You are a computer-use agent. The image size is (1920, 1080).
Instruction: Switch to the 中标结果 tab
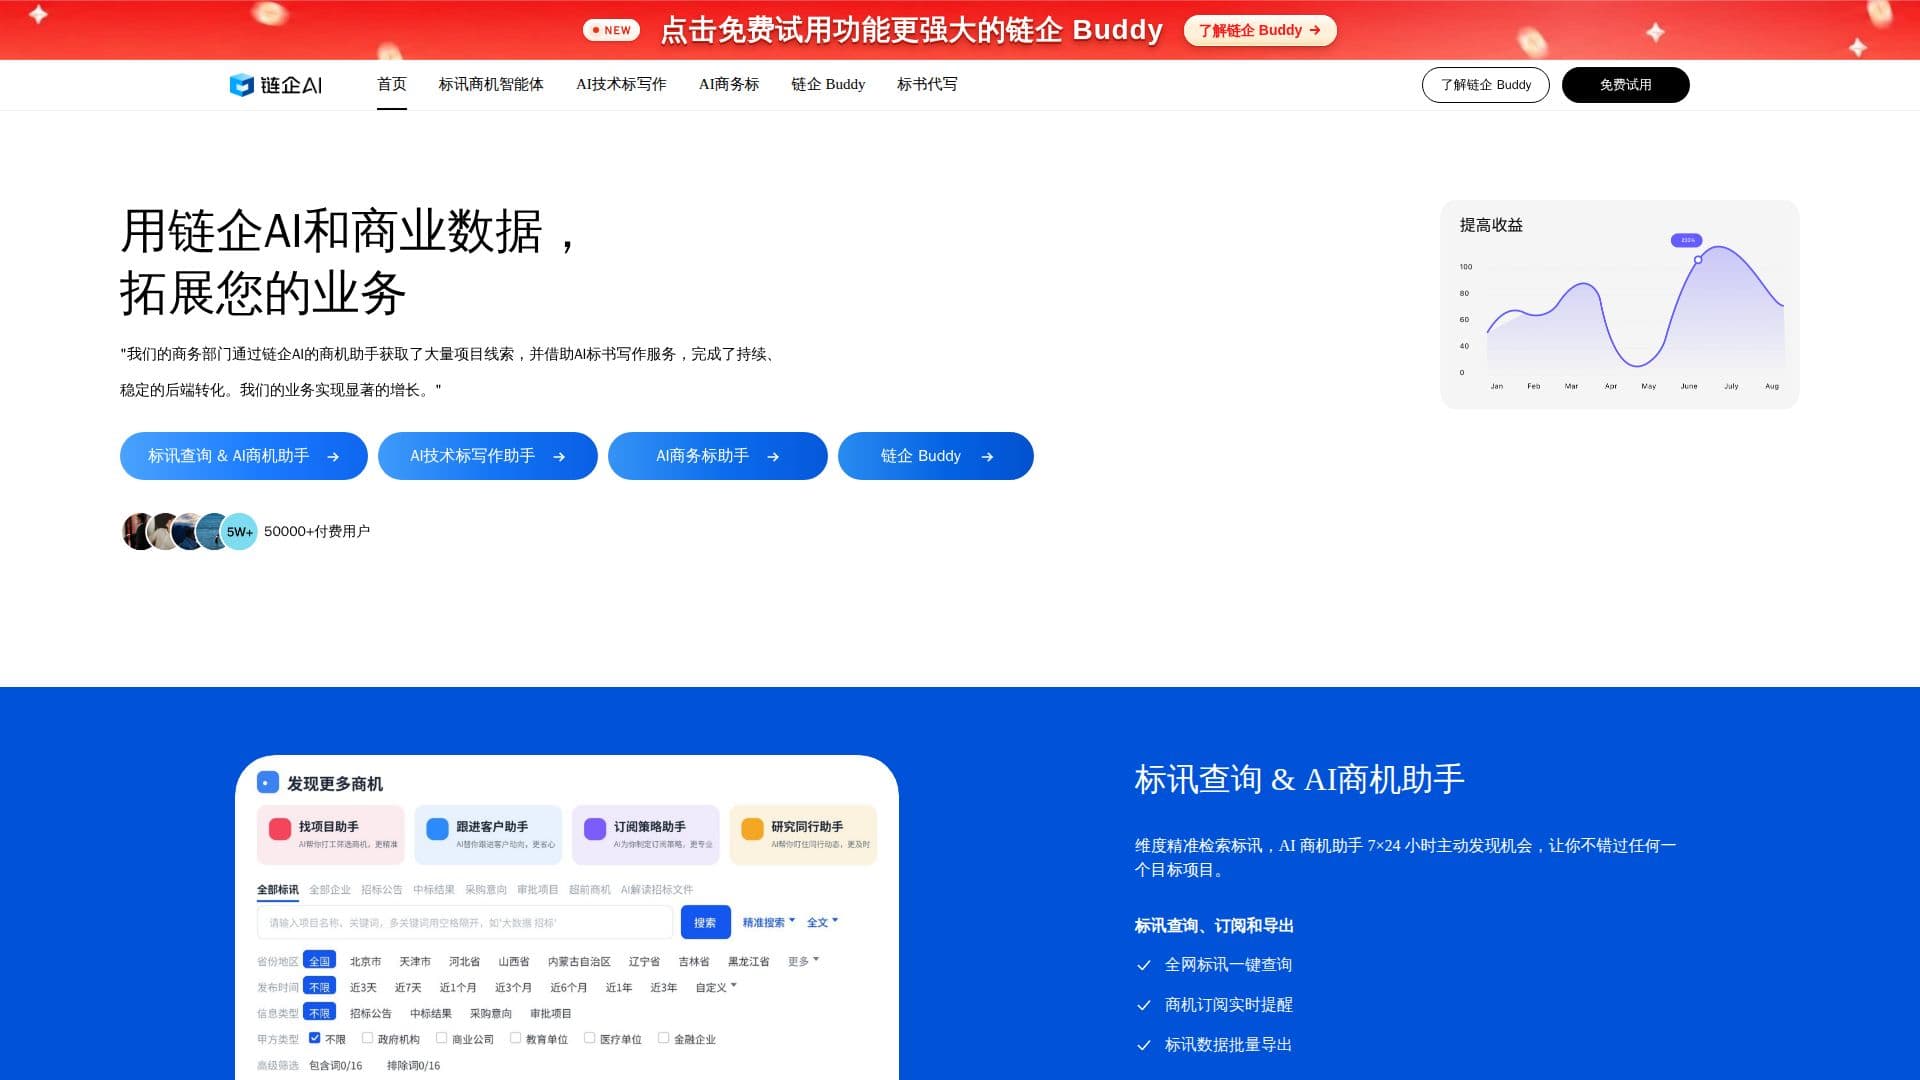point(434,889)
